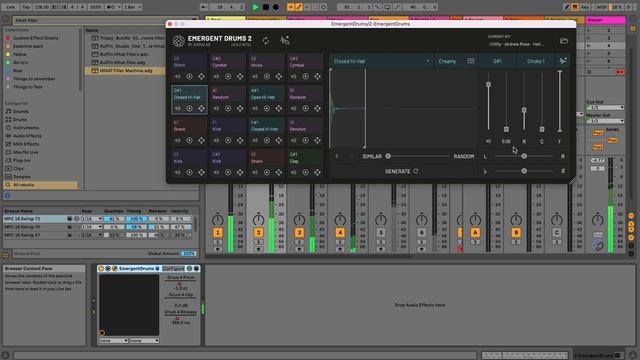Image resolution: width=640 pixels, height=360 pixels.
Task: Audition the C#2 Cymbal pad speaker icon
Action: point(216,76)
